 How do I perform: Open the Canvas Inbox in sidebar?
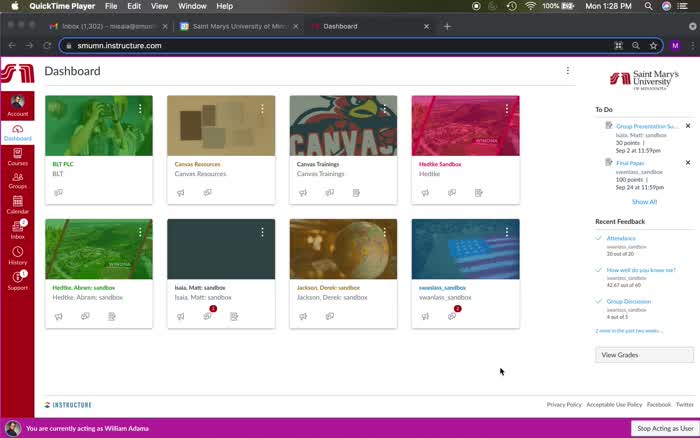(x=17, y=229)
